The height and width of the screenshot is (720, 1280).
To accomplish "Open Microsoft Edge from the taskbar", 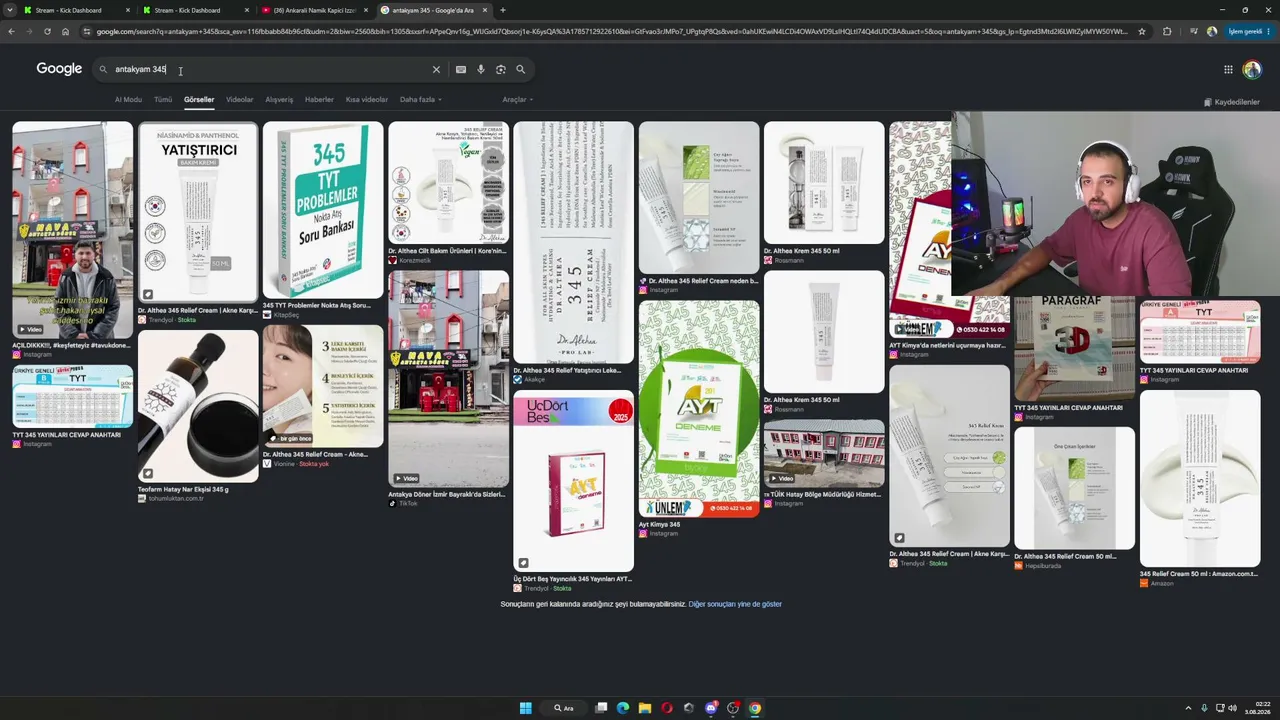I will [x=623, y=708].
